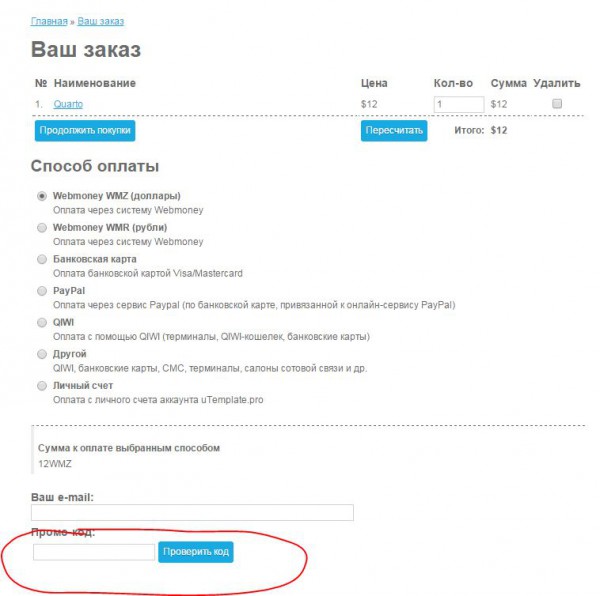
Task: Choose Личный счет payment method
Action: click(x=42, y=386)
